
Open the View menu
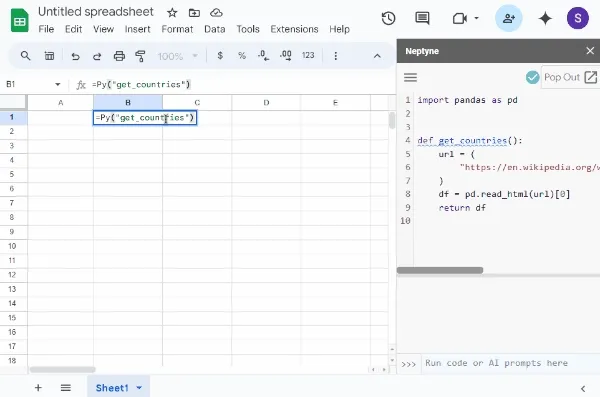(x=104, y=29)
